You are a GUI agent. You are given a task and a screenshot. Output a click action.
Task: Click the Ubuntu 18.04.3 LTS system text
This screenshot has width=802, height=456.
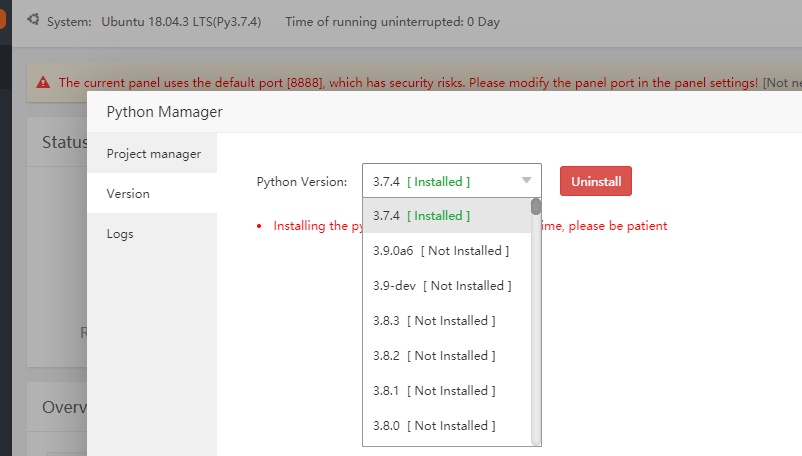(181, 21)
